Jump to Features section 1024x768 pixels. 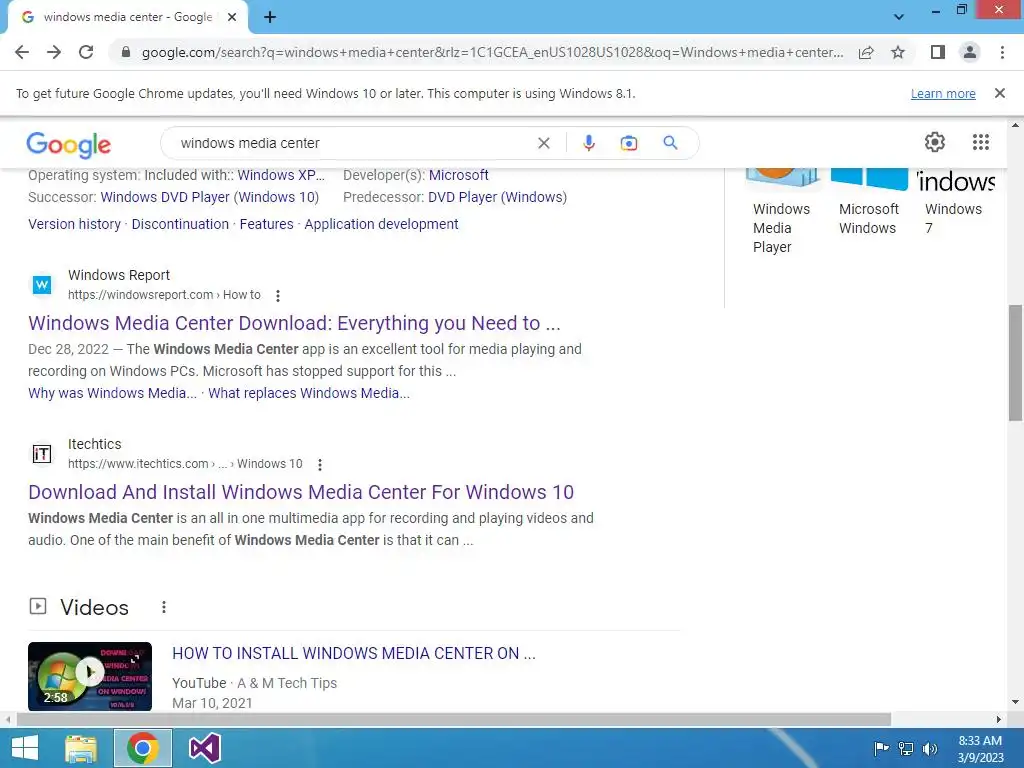(266, 224)
